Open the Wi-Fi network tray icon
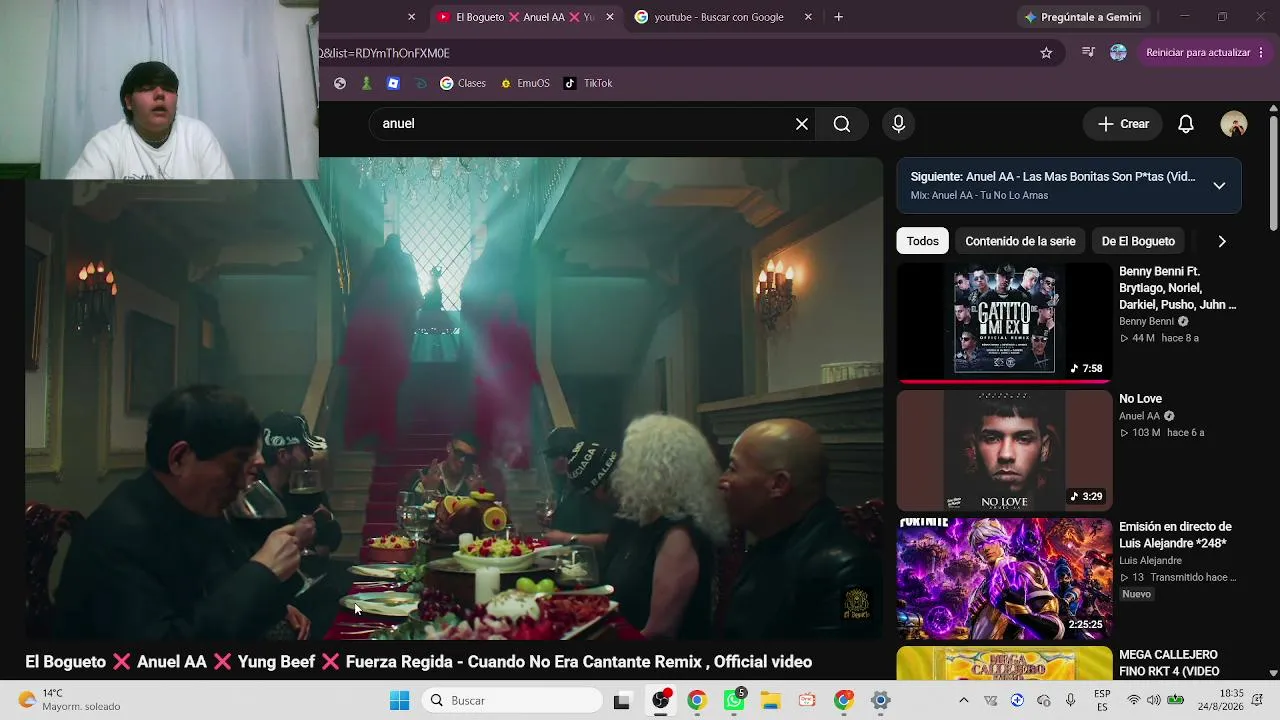 1133,700
